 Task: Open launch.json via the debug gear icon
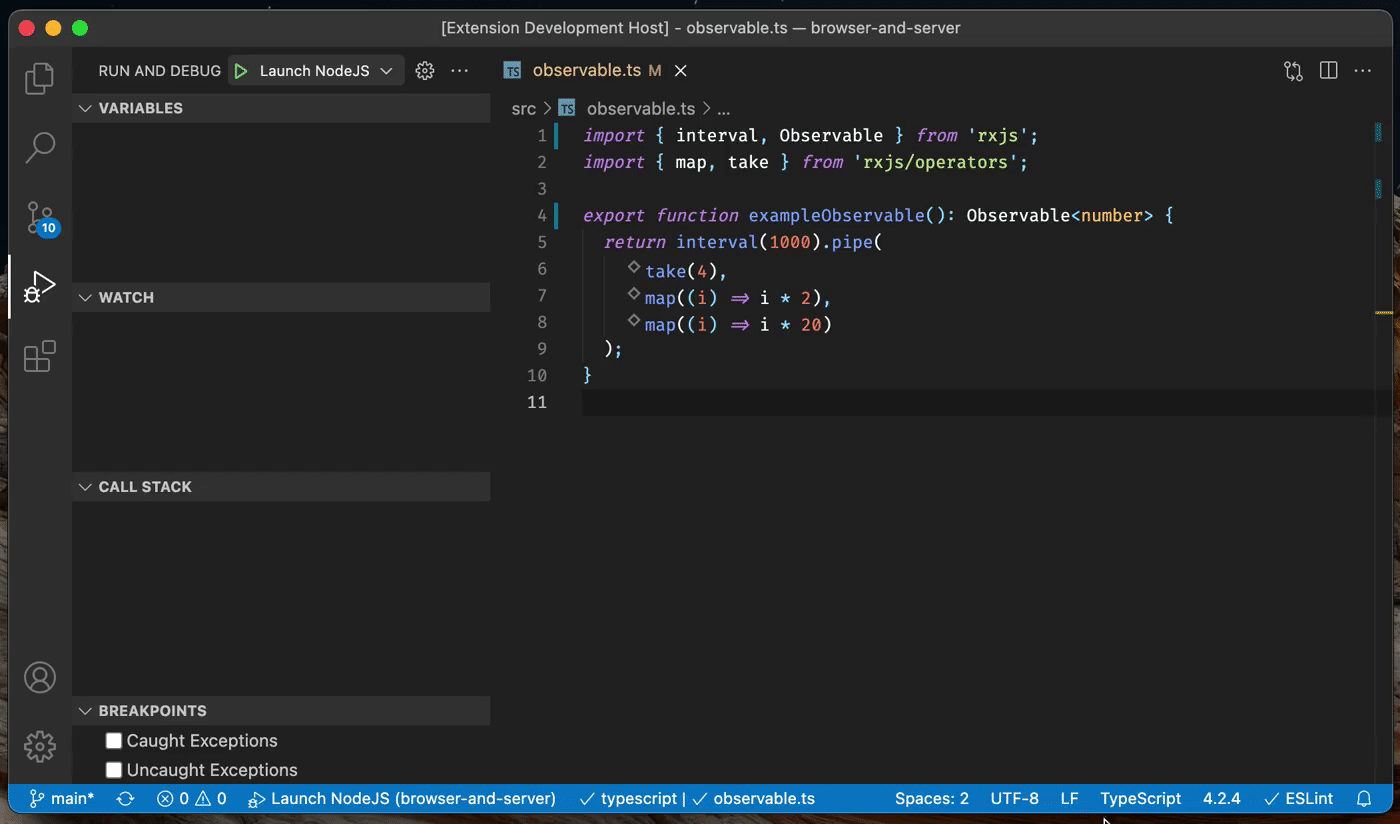point(425,71)
